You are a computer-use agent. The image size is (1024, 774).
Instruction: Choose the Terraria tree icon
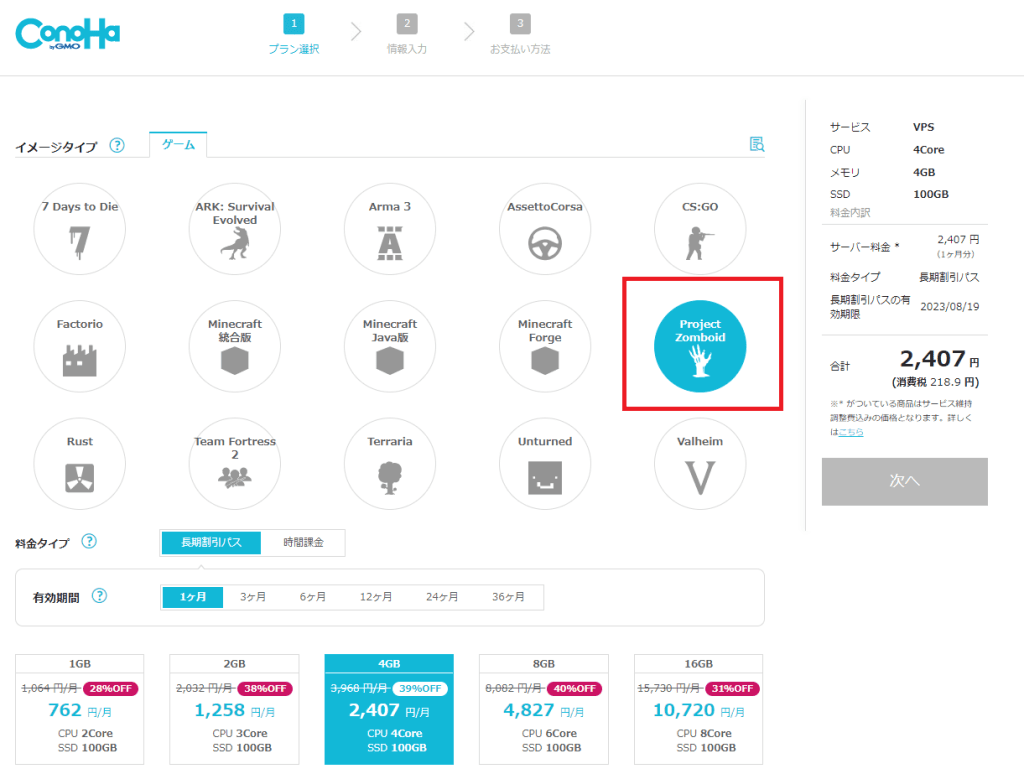point(390,478)
